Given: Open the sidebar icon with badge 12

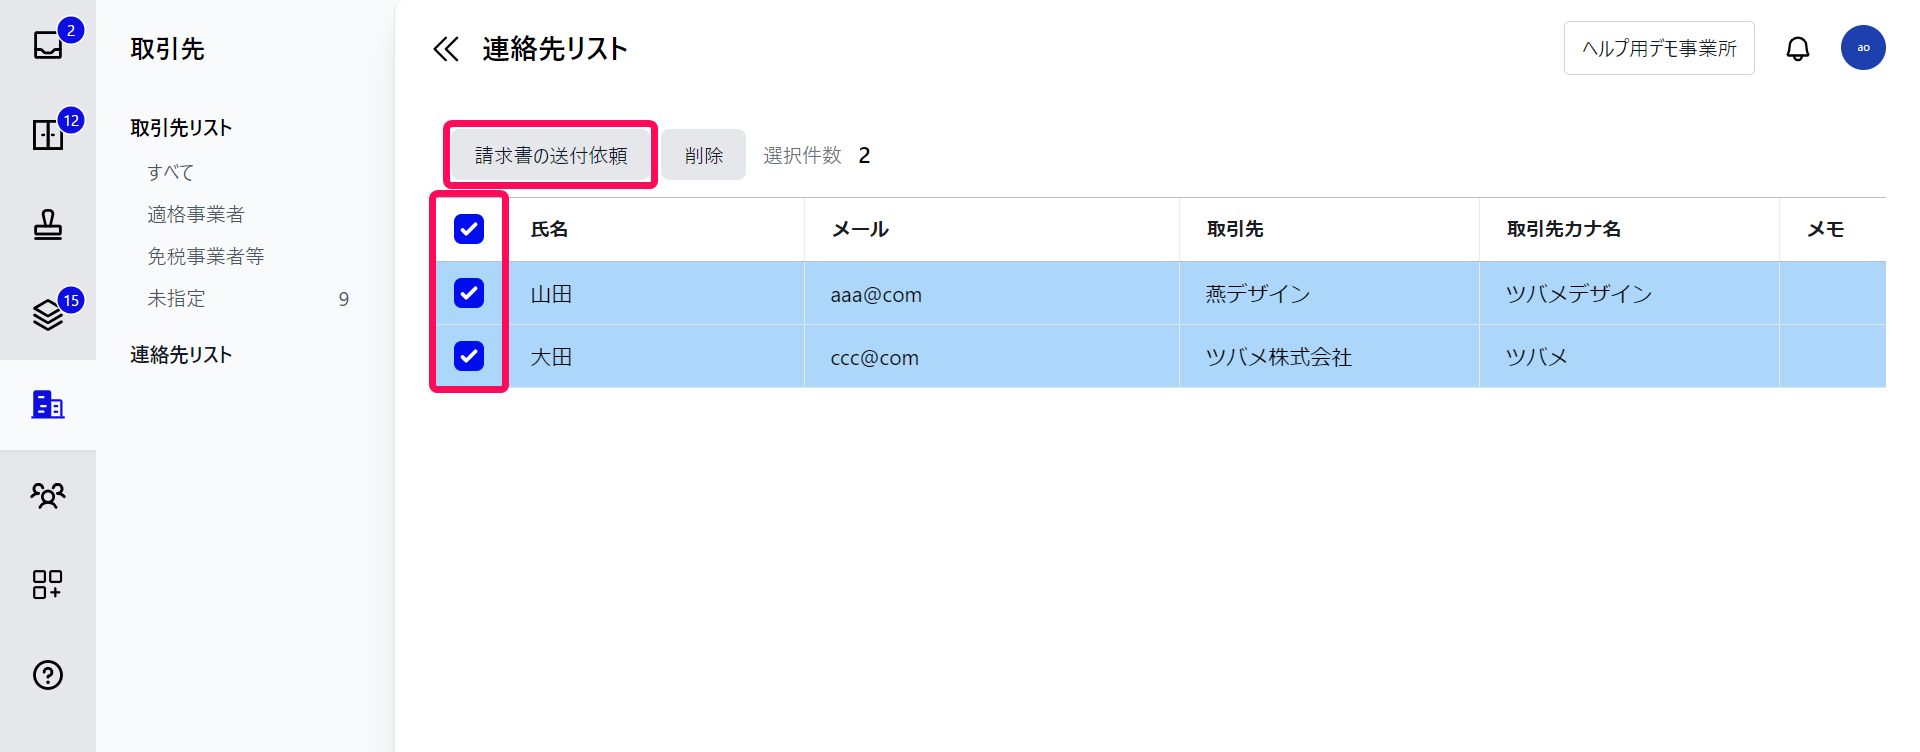Looking at the screenshot, I should [x=48, y=134].
